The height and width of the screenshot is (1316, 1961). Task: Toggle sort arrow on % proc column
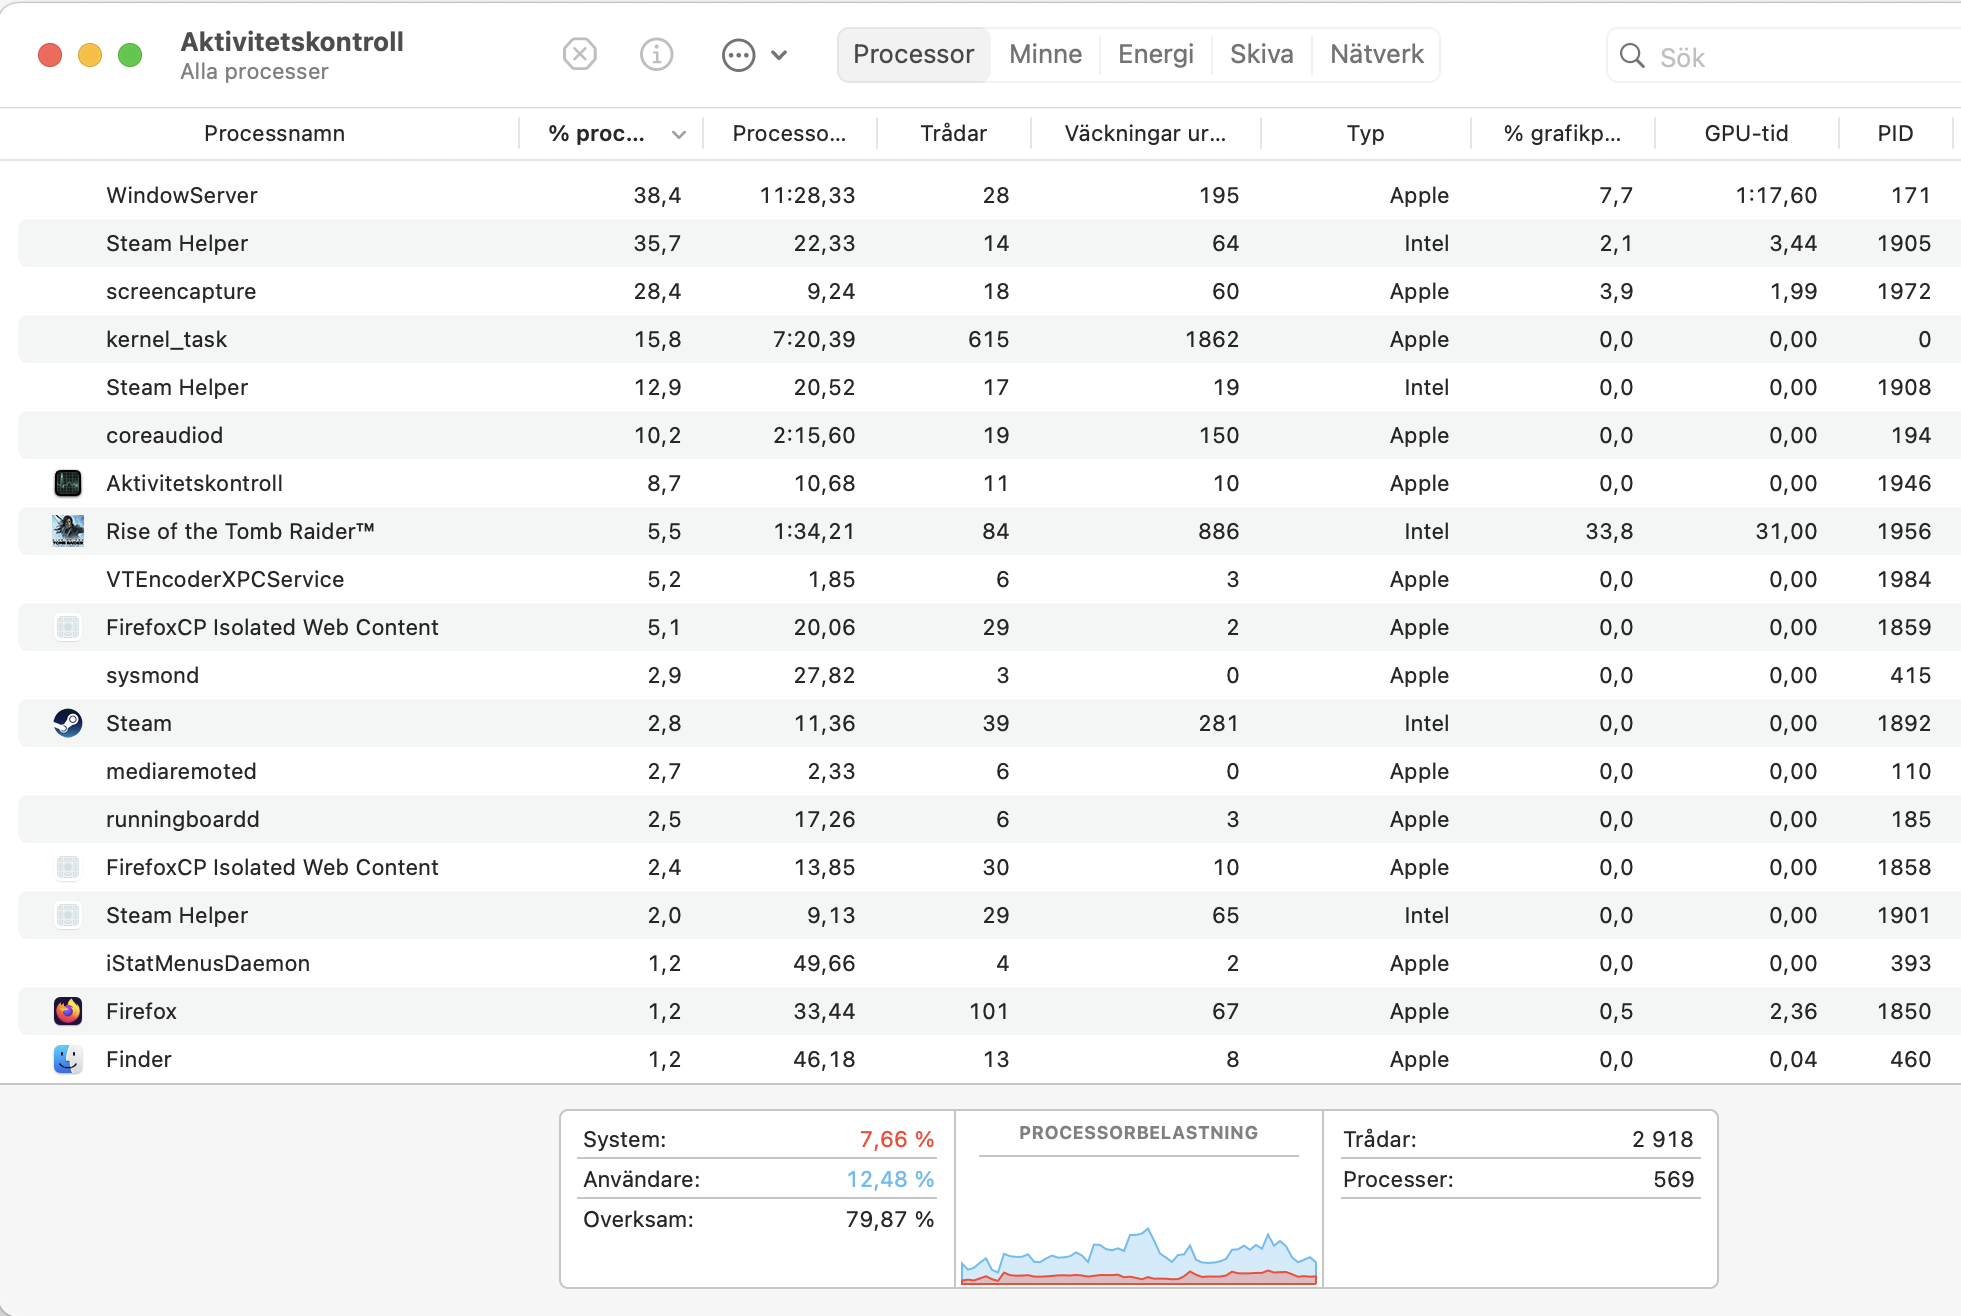679,134
